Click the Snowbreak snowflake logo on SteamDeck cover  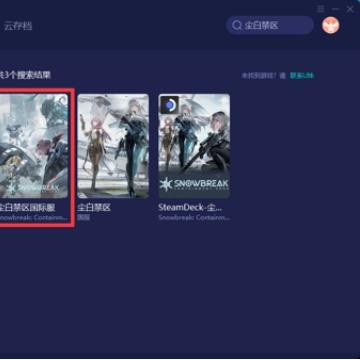pyautogui.click(x=166, y=185)
